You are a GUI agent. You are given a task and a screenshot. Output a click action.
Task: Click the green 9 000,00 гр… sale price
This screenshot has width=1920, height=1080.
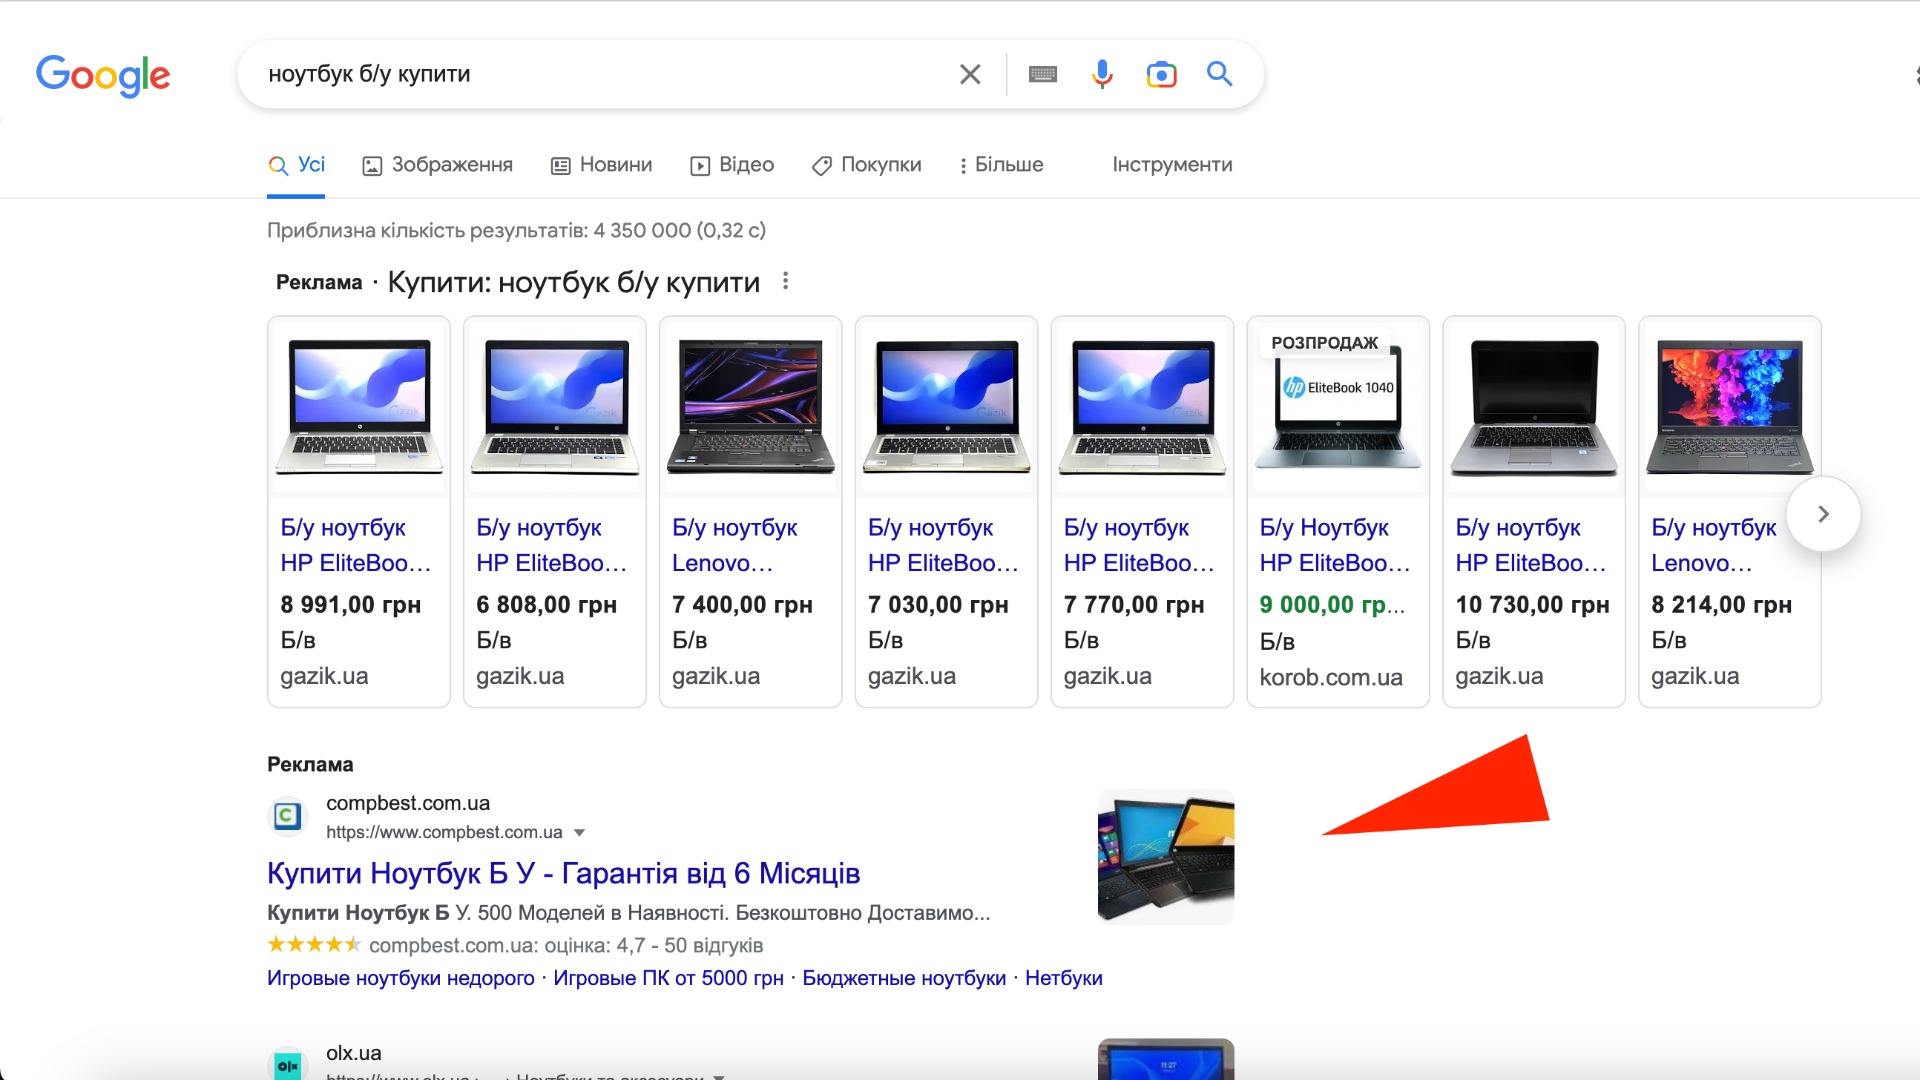point(1332,605)
